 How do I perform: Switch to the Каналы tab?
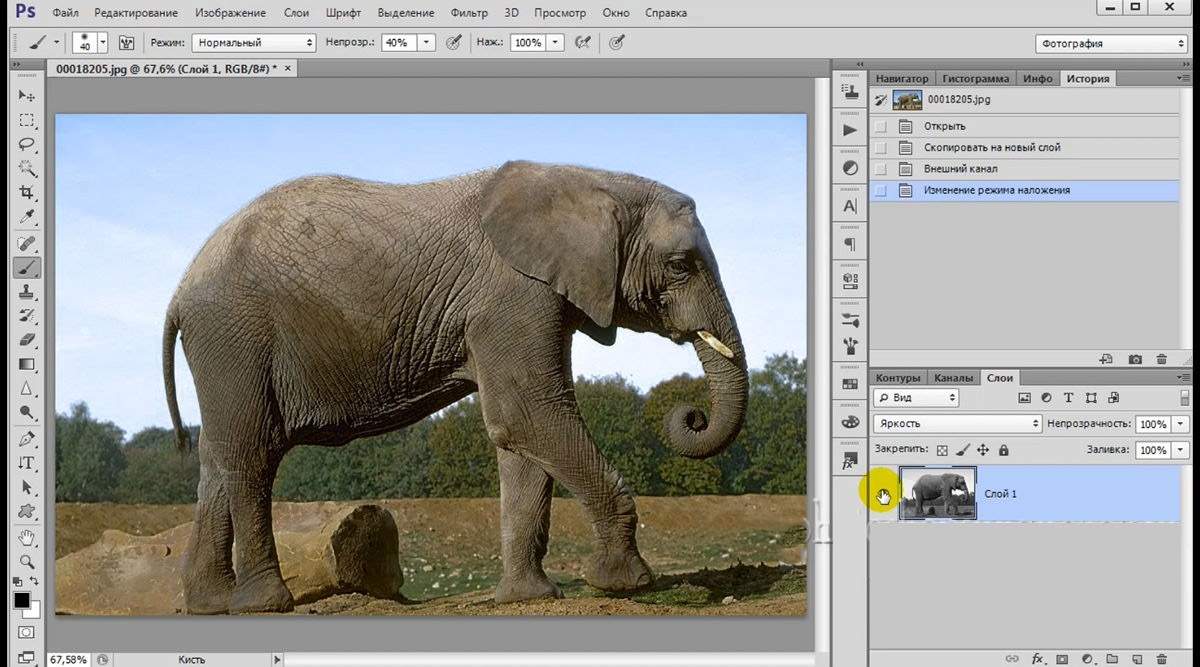click(x=953, y=378)
